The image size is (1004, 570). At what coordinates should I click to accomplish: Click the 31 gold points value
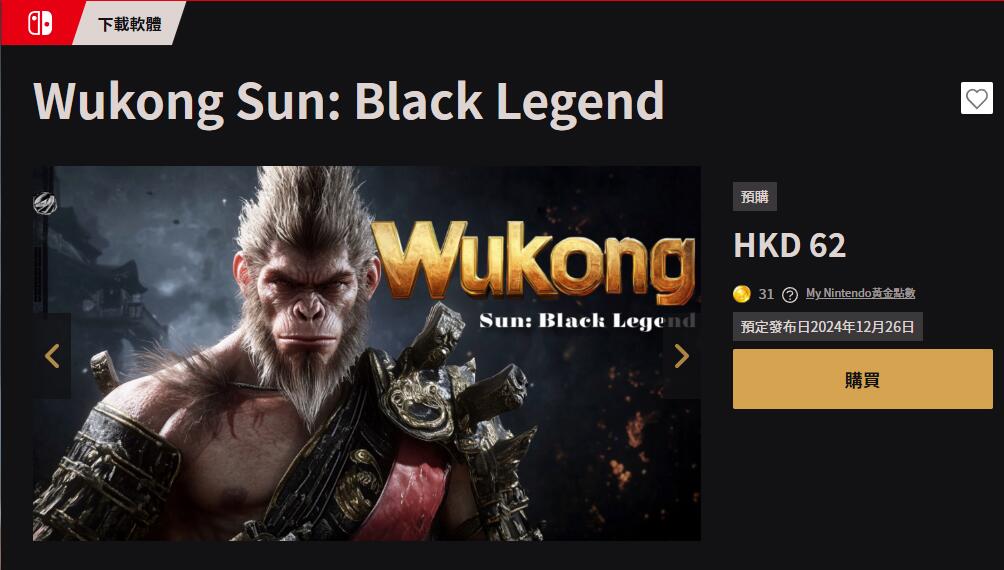766,294
